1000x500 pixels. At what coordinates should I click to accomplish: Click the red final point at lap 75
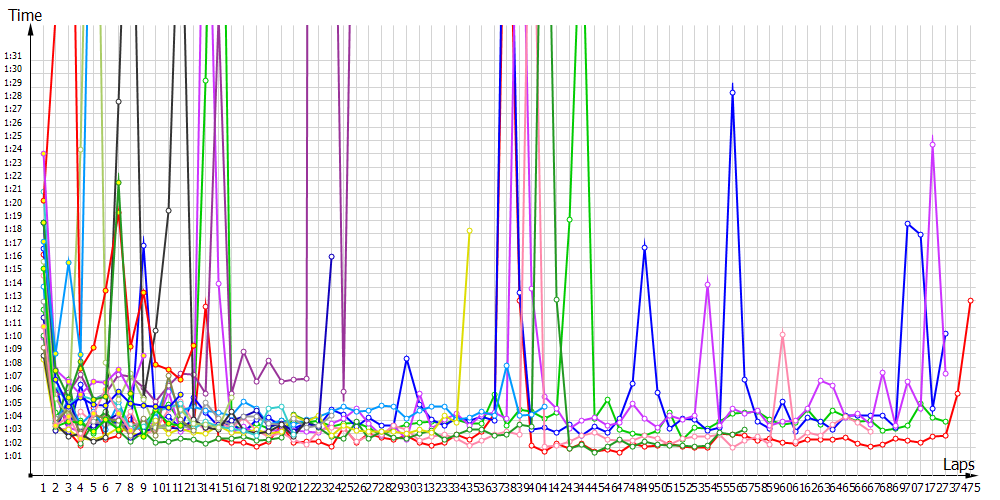click(970, 300)
